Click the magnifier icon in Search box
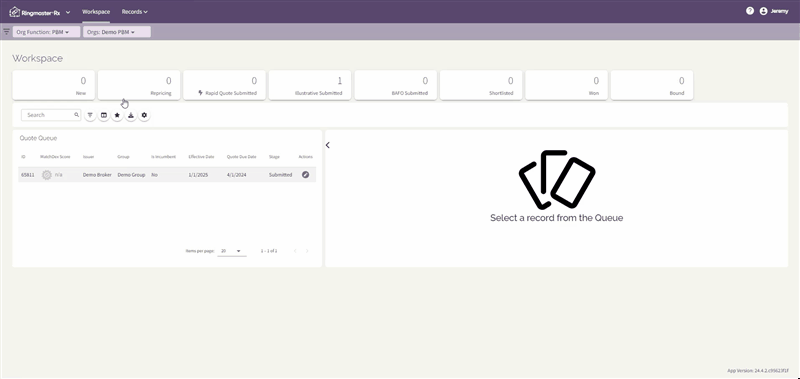Viewport: 800px width, 379px height. point(77,115)
